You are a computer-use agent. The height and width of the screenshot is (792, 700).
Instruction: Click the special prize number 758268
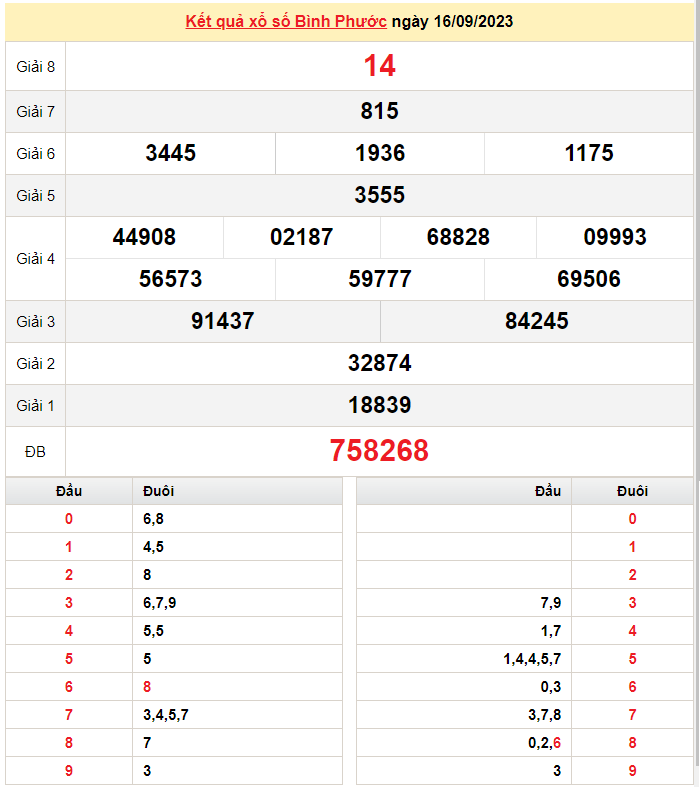coord(379,451)
